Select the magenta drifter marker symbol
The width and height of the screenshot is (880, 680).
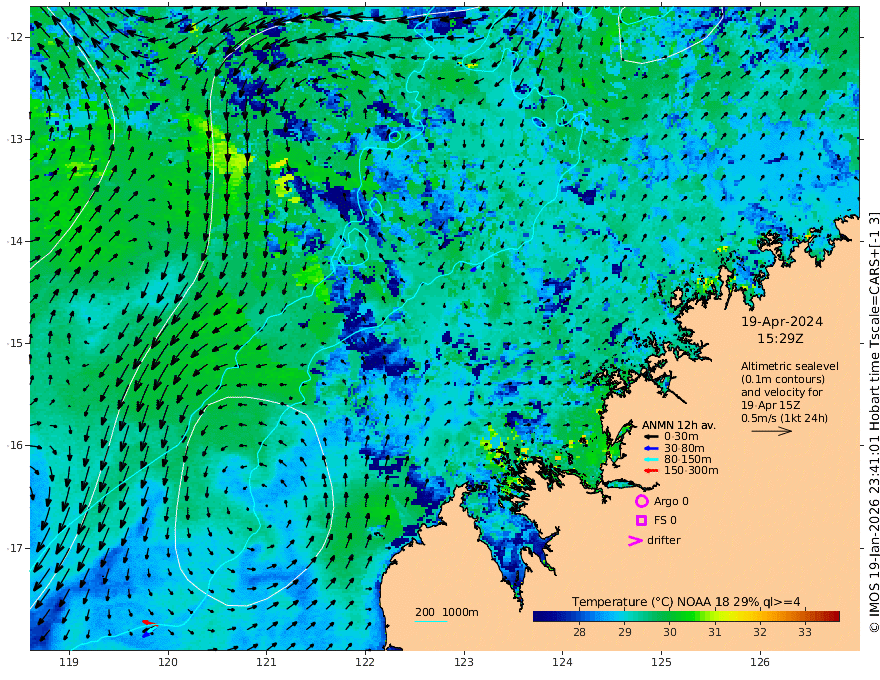tap(635, 541)
